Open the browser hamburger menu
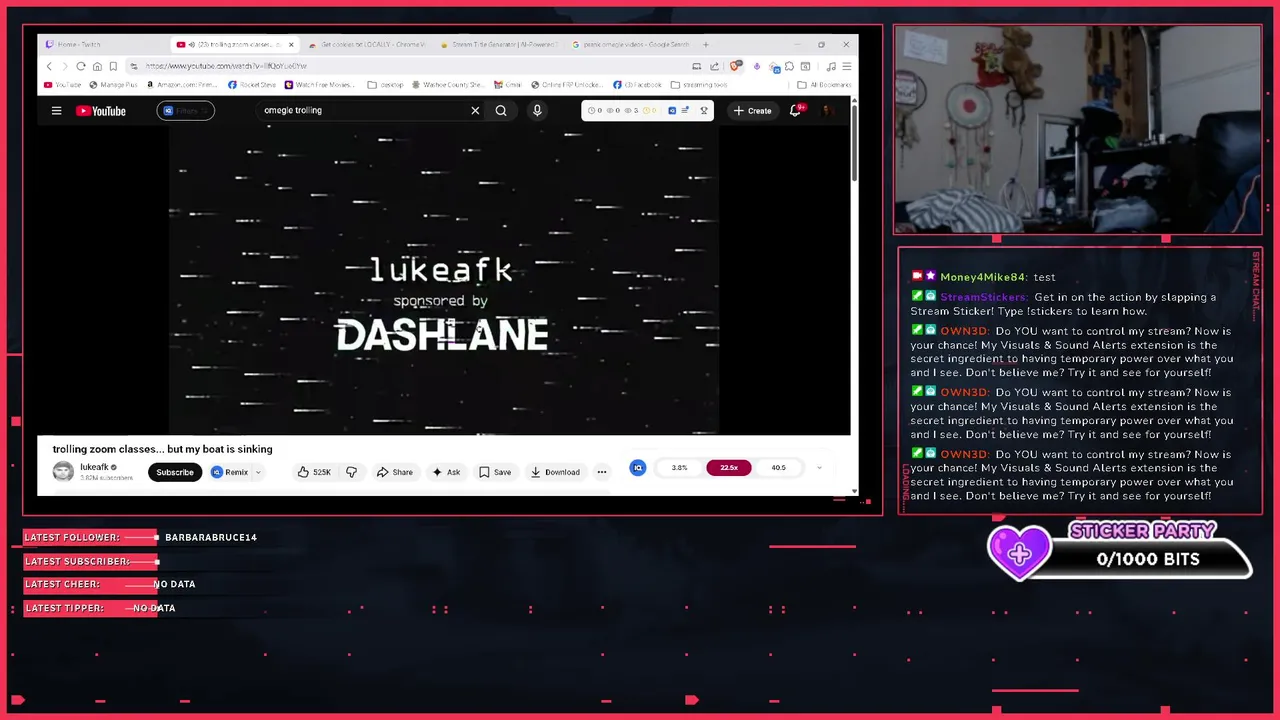 846,66
